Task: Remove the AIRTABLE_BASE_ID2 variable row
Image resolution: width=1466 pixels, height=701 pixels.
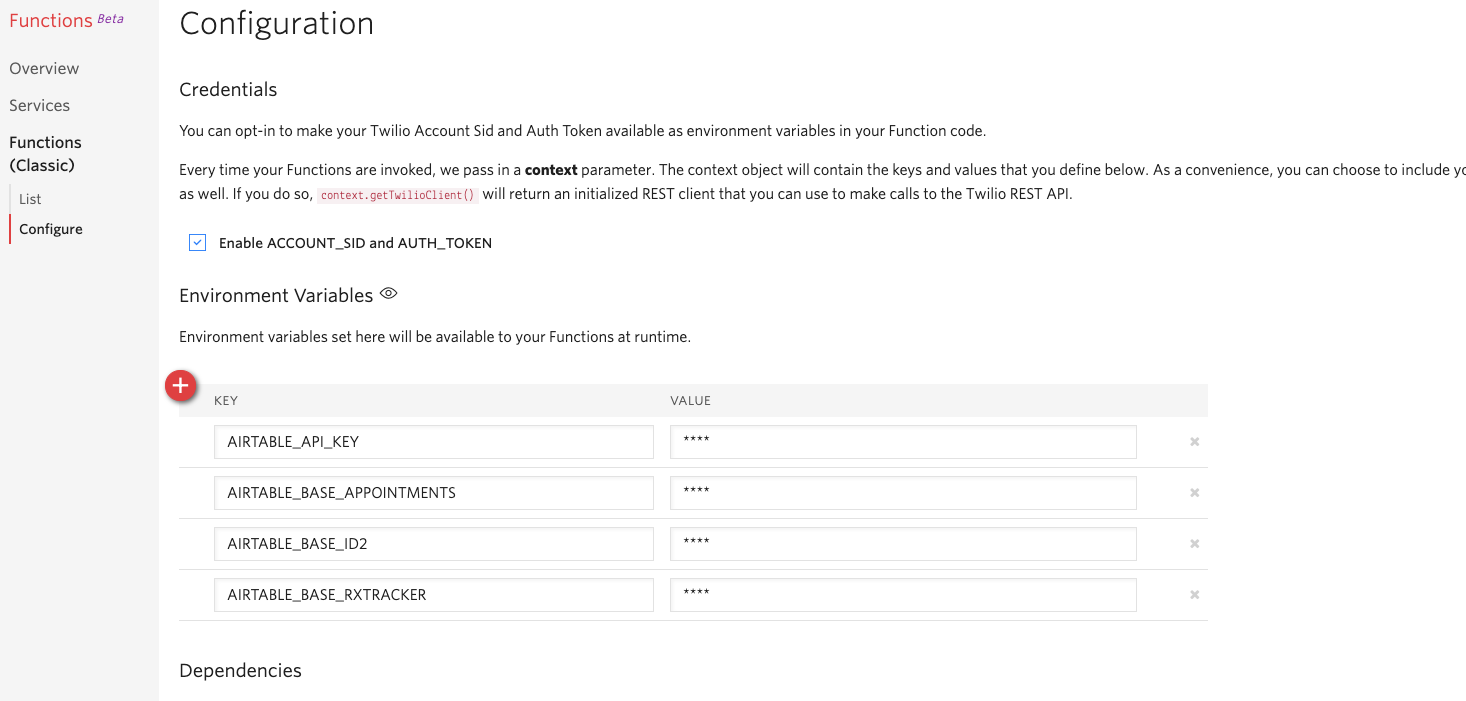Action: pyautogui.click(x=1194, y=544)
